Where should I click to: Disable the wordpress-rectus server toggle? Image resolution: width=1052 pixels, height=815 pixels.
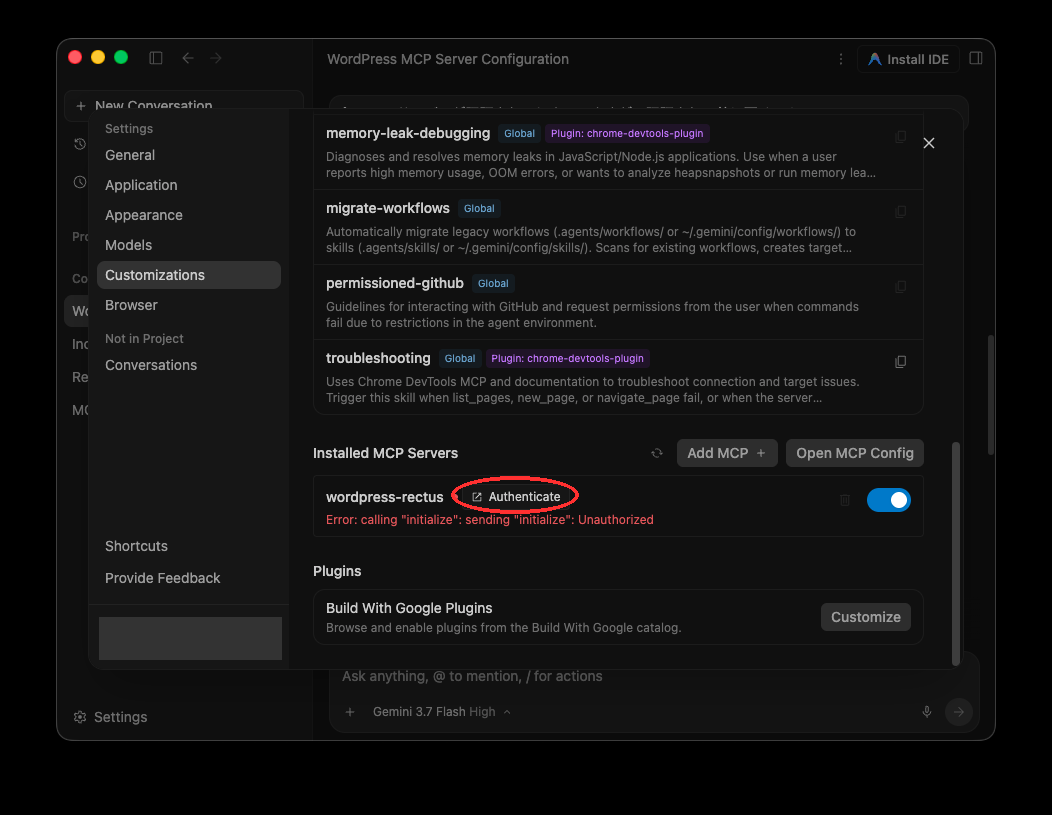pos(888,500)
